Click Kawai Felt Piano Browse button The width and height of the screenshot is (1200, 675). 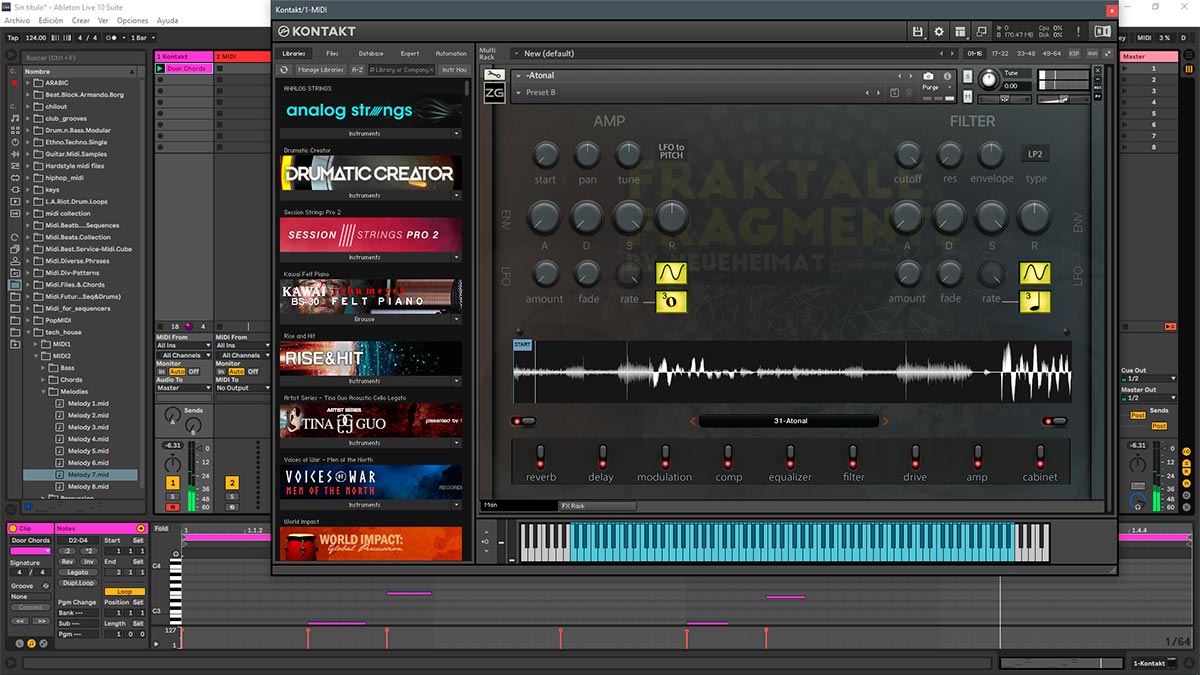(364, 319)
